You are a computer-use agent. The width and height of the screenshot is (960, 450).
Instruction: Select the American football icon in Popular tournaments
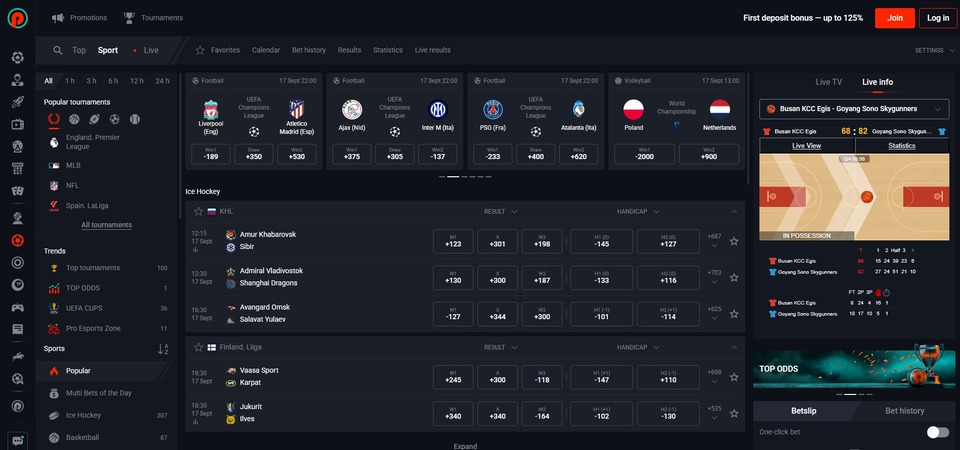(x=94, y=119)
